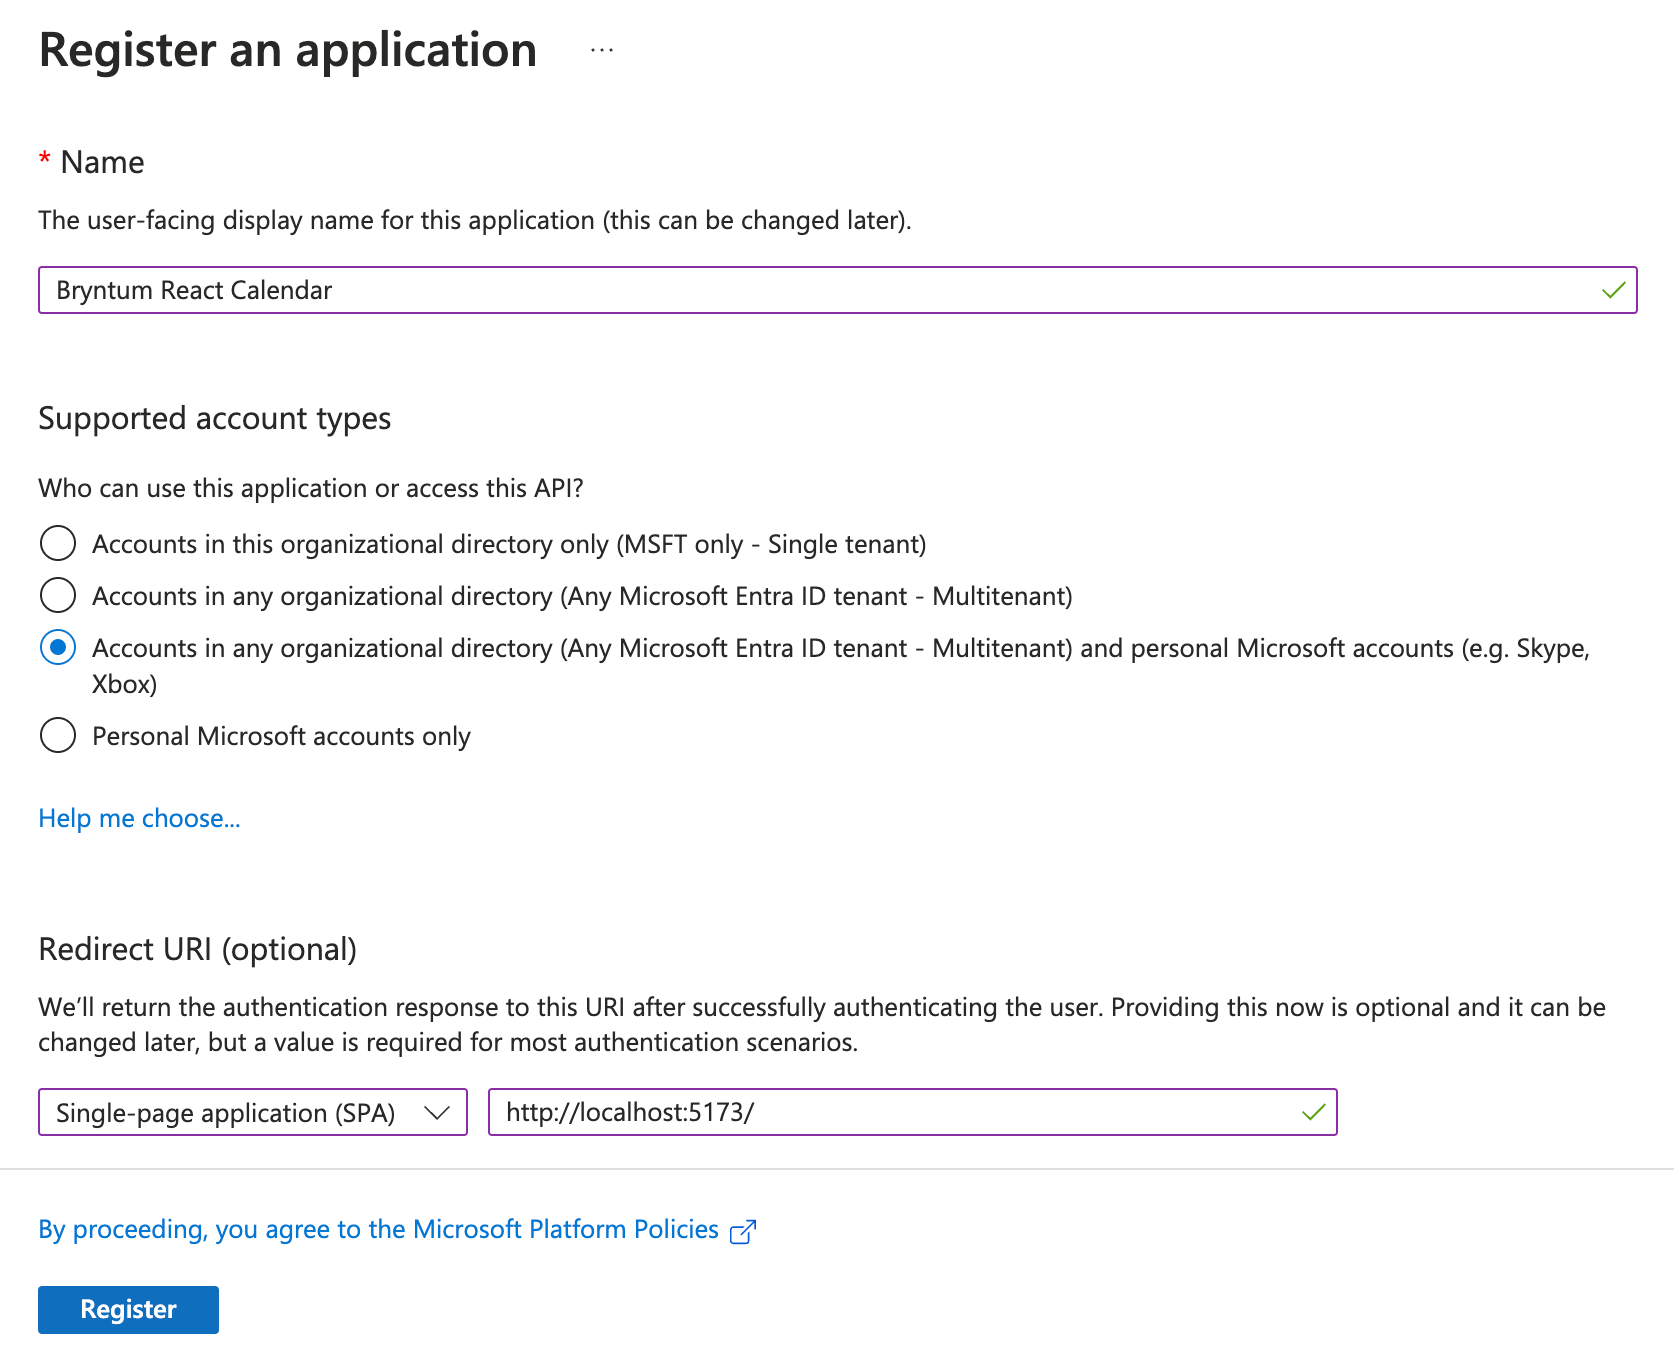Click the green checkmark in the Name field

(x=1613, y=291)
